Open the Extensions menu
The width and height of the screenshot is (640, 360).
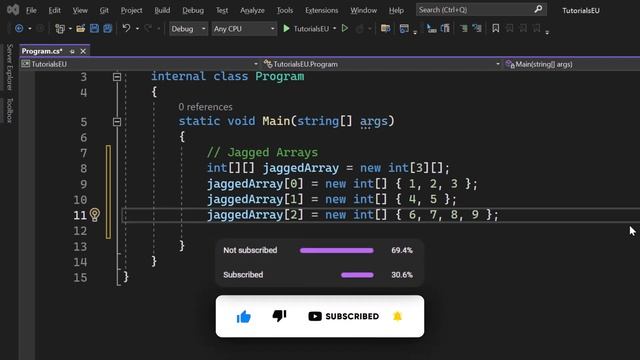[x=322, y=10]
